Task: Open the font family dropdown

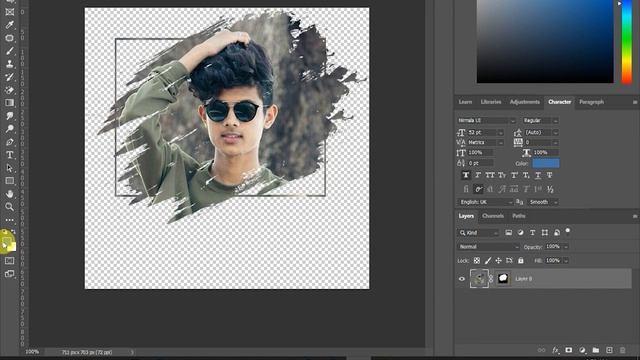Action: [x=487, y=120]
